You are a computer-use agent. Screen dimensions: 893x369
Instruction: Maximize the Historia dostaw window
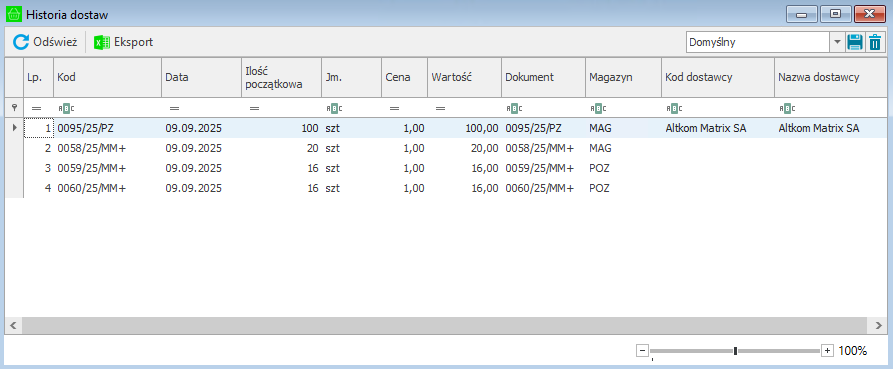(x=835, y=14)
